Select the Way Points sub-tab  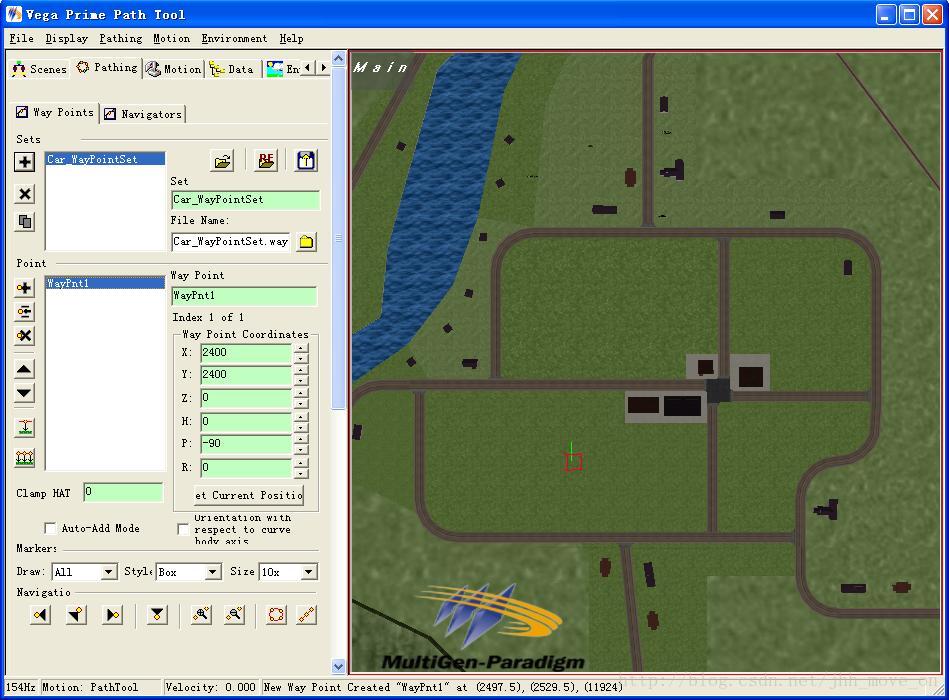[x=55, y=113]
